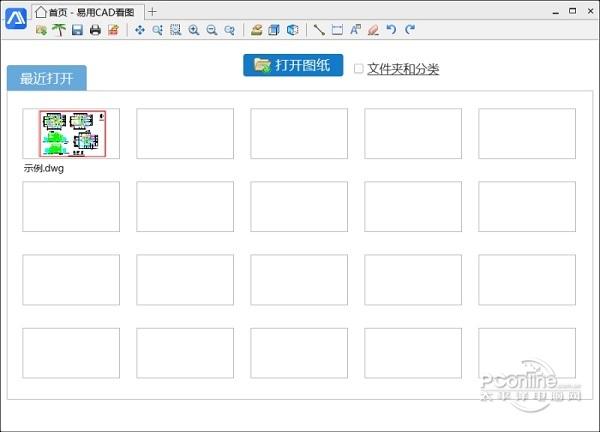This screenshot has width=600, height=432.
Task: Click the palm tree toolbar icon
Action: pyautogui.click(x=59, y=30)
